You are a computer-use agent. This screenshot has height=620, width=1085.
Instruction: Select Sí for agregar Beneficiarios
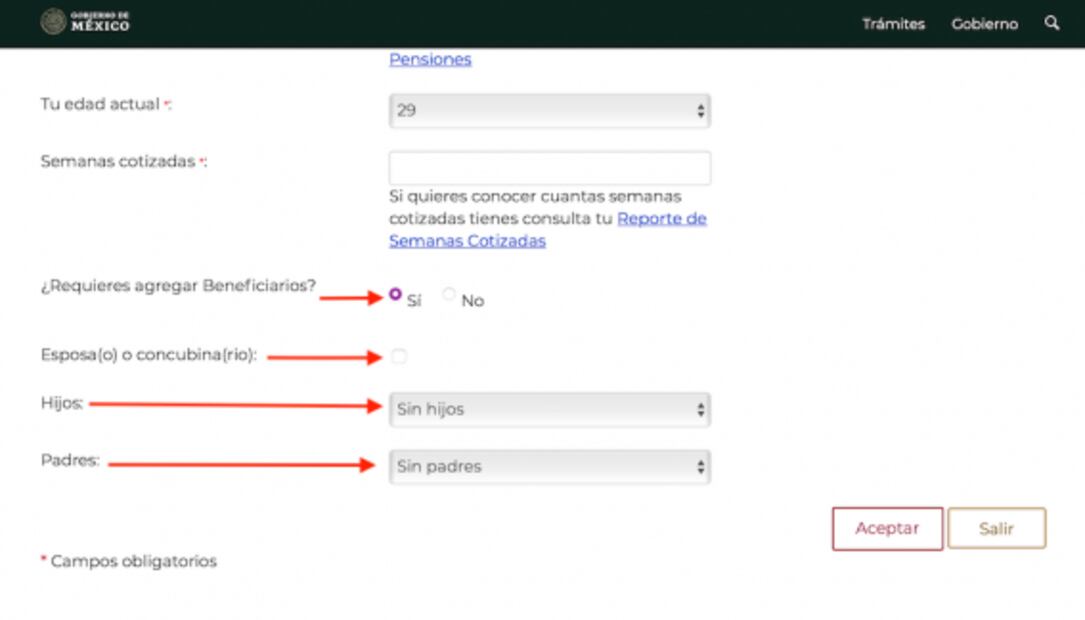pyautogui.click(x=396, y=295)
